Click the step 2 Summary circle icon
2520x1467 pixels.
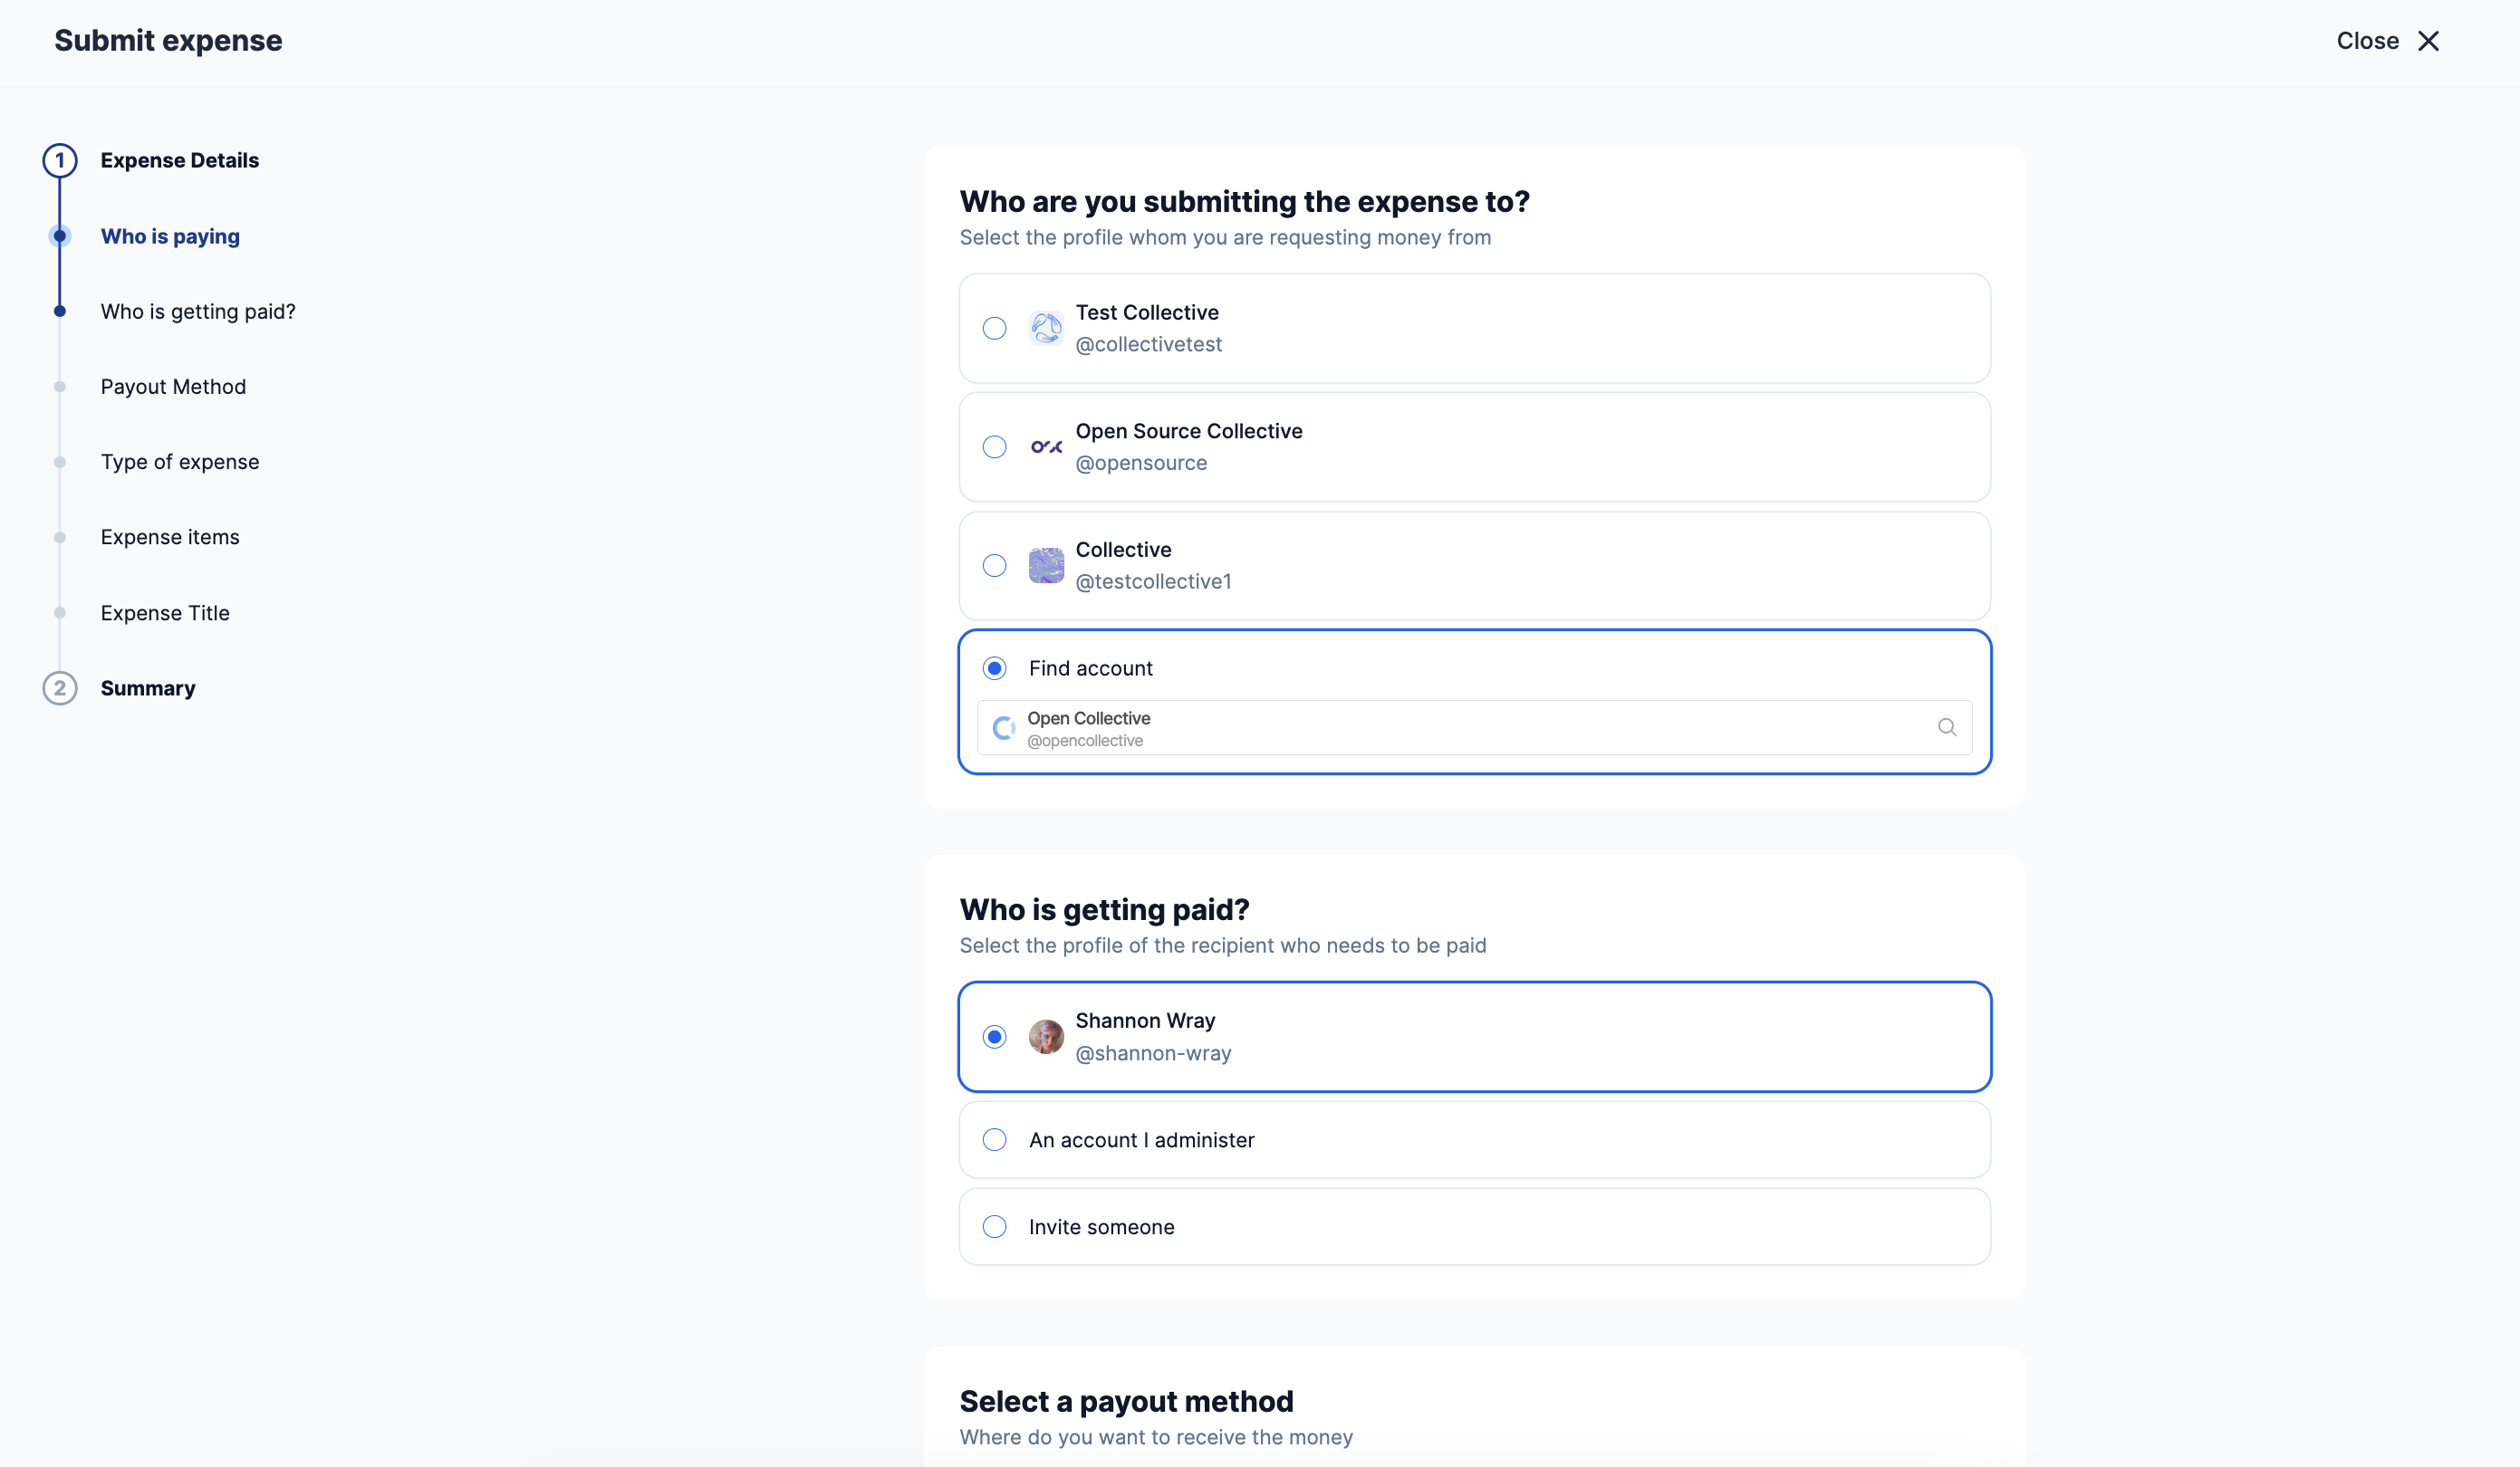point(60,688)
